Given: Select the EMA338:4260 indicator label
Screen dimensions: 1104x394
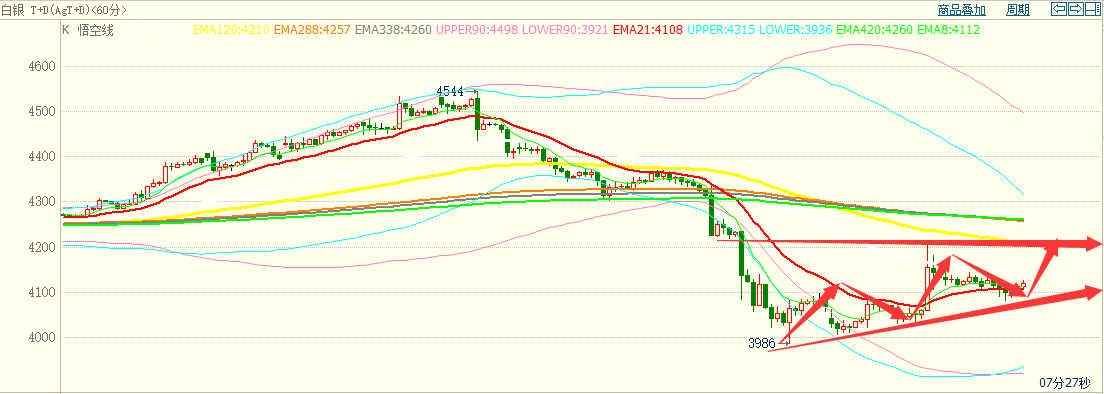Looking at the screenshot, I should [395, 30].
